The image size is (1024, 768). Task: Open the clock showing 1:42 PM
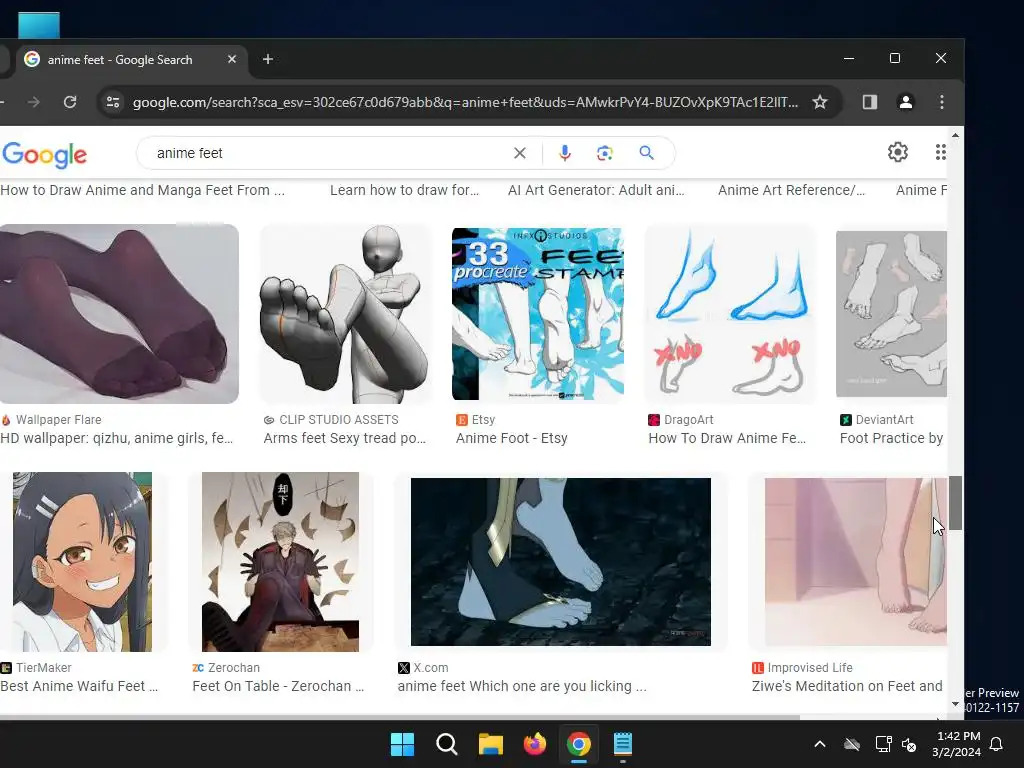click(957, 744)
